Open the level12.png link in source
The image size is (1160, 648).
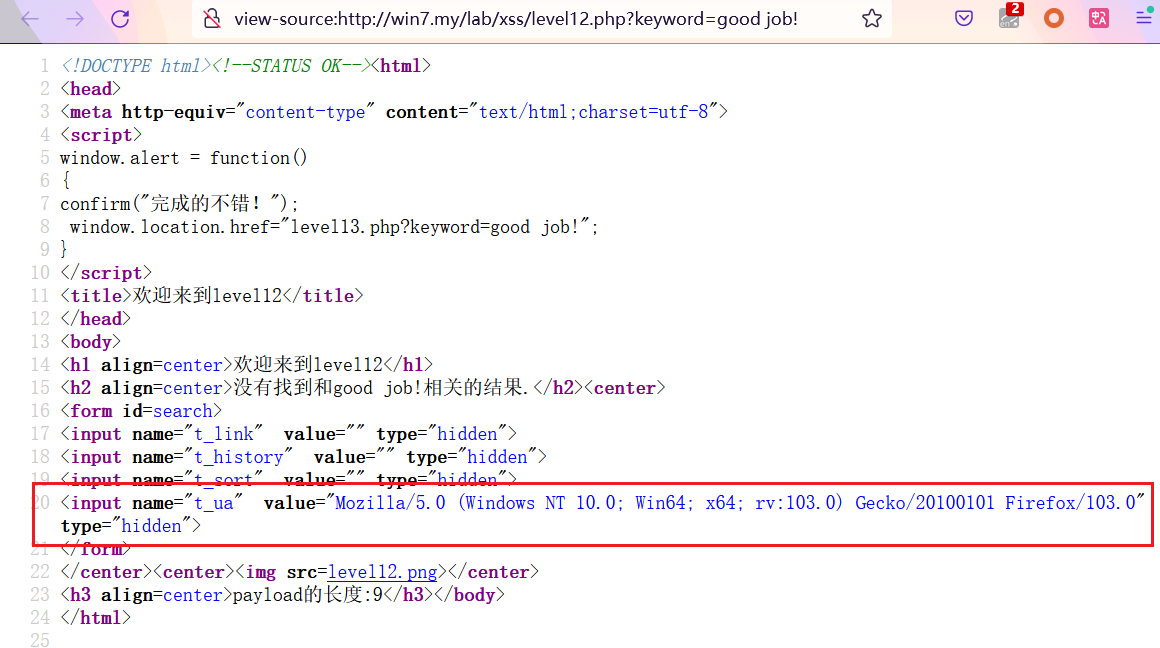(382, 572)
